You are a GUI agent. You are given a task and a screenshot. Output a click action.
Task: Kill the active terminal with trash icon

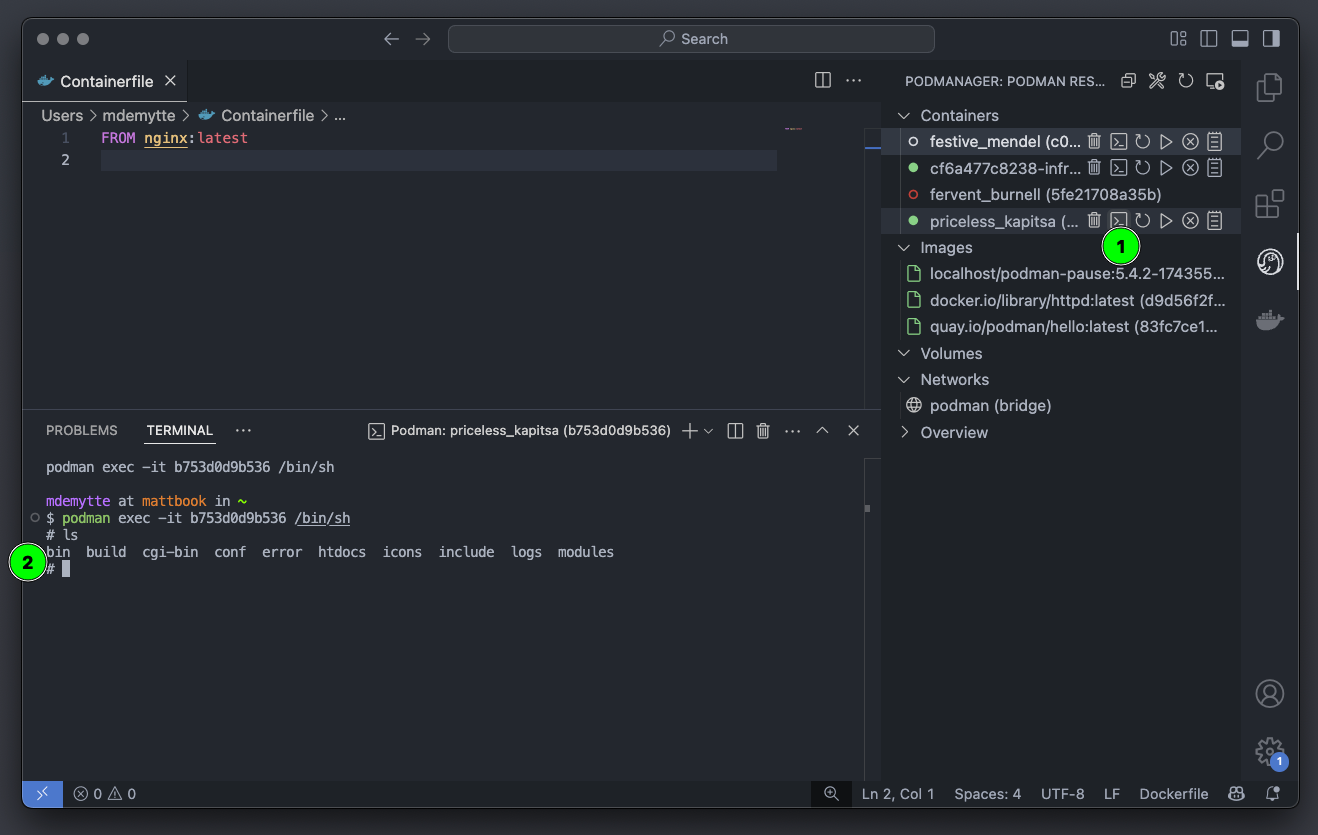(x=763, y=430)
